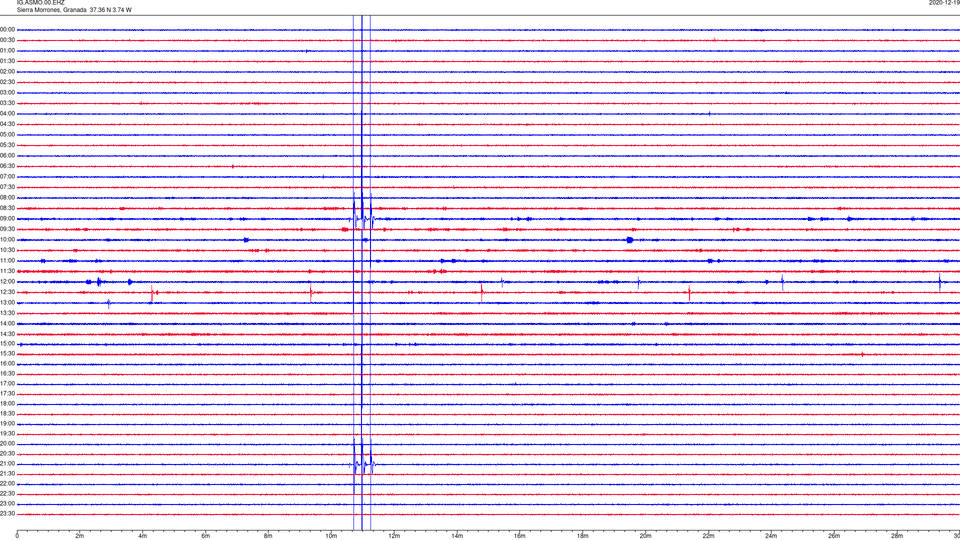
Task: Click the 13:00 row label
Action: (7, 302)
